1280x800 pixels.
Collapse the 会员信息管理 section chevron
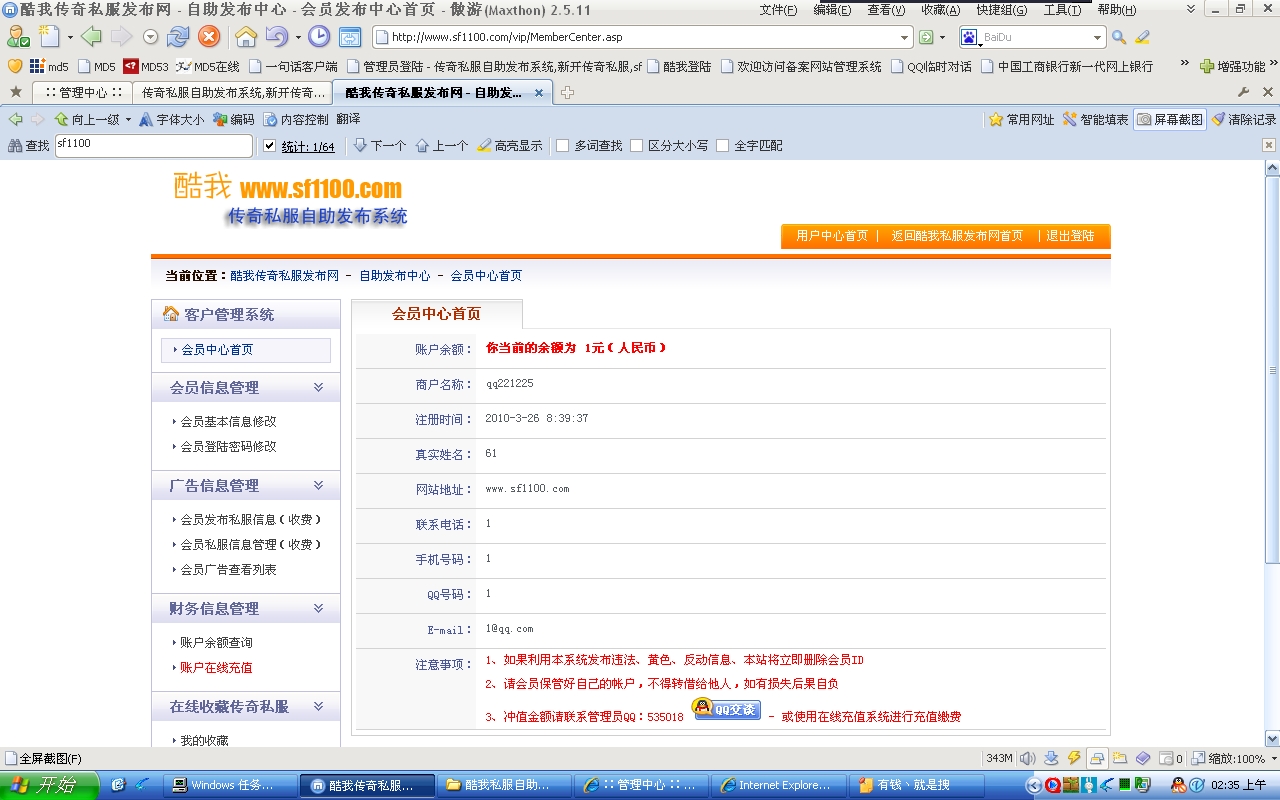click(x=318, y=387)
